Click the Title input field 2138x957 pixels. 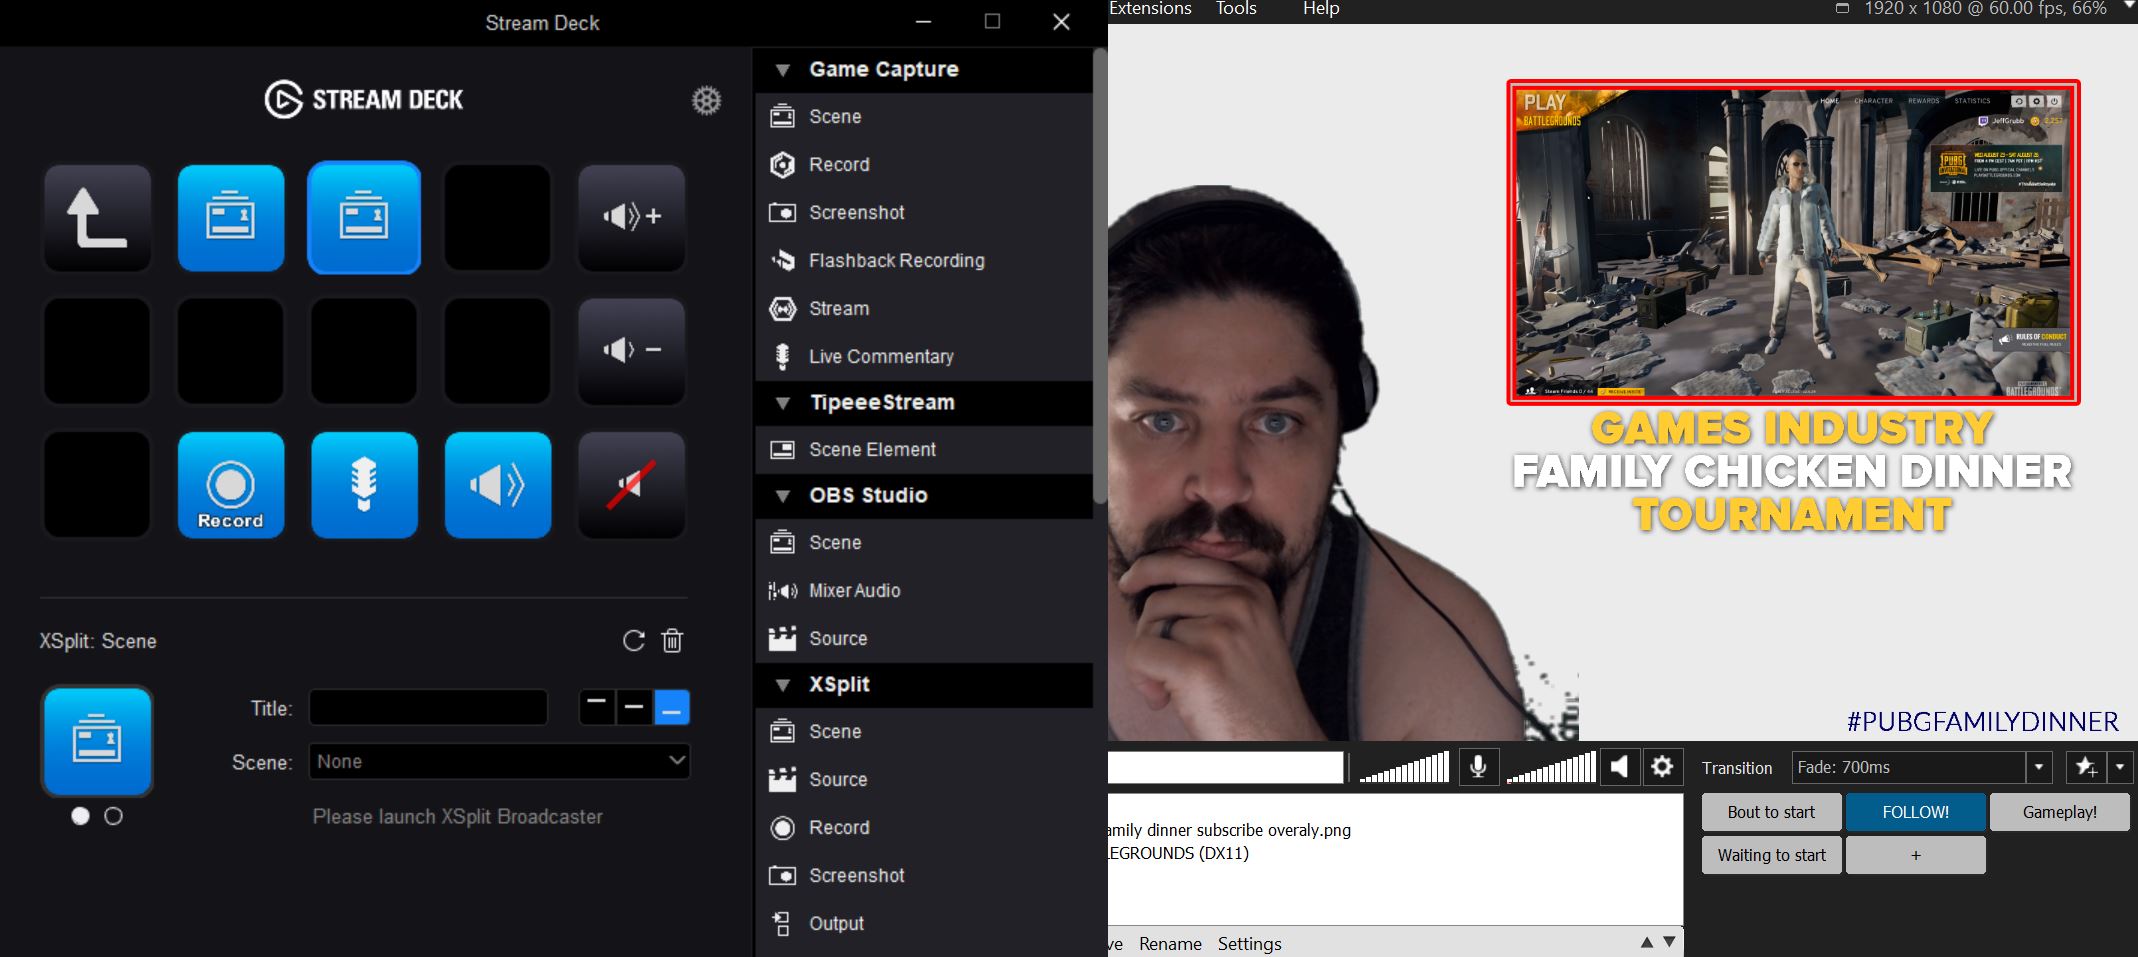point(428,708)
